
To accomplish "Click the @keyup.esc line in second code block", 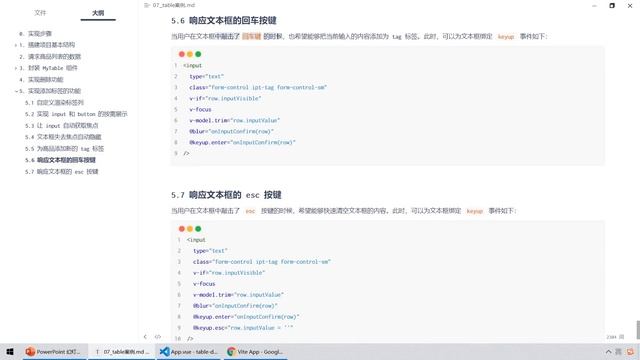I will [243, 328].
